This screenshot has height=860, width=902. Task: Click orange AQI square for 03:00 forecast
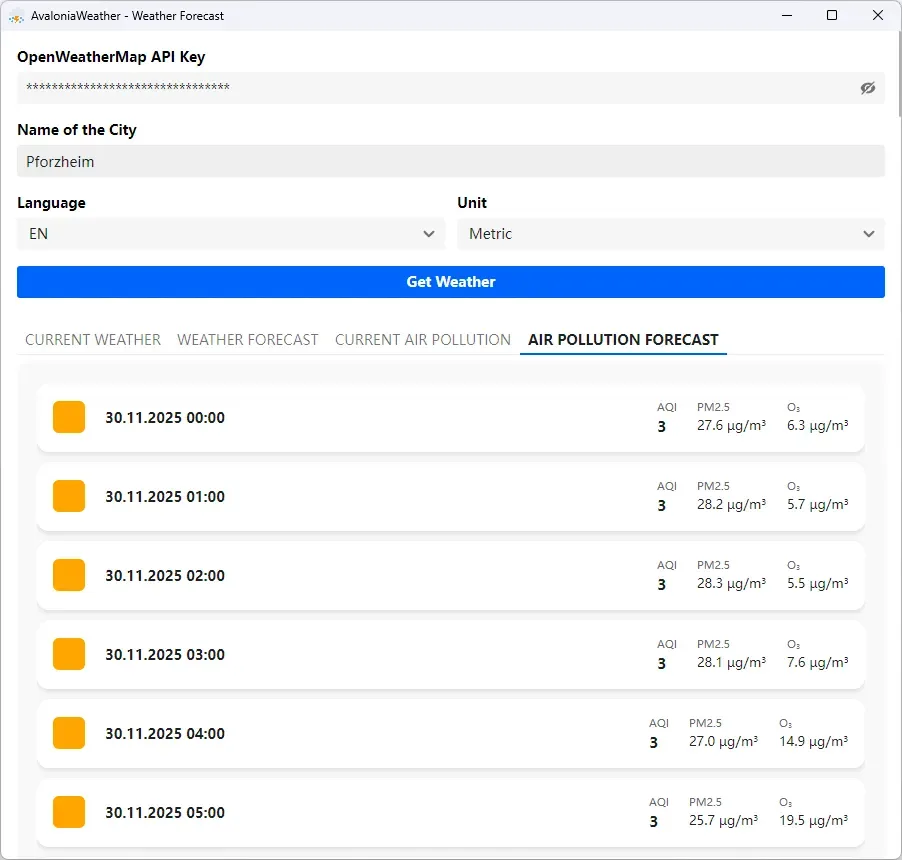(x=69, y=655)
